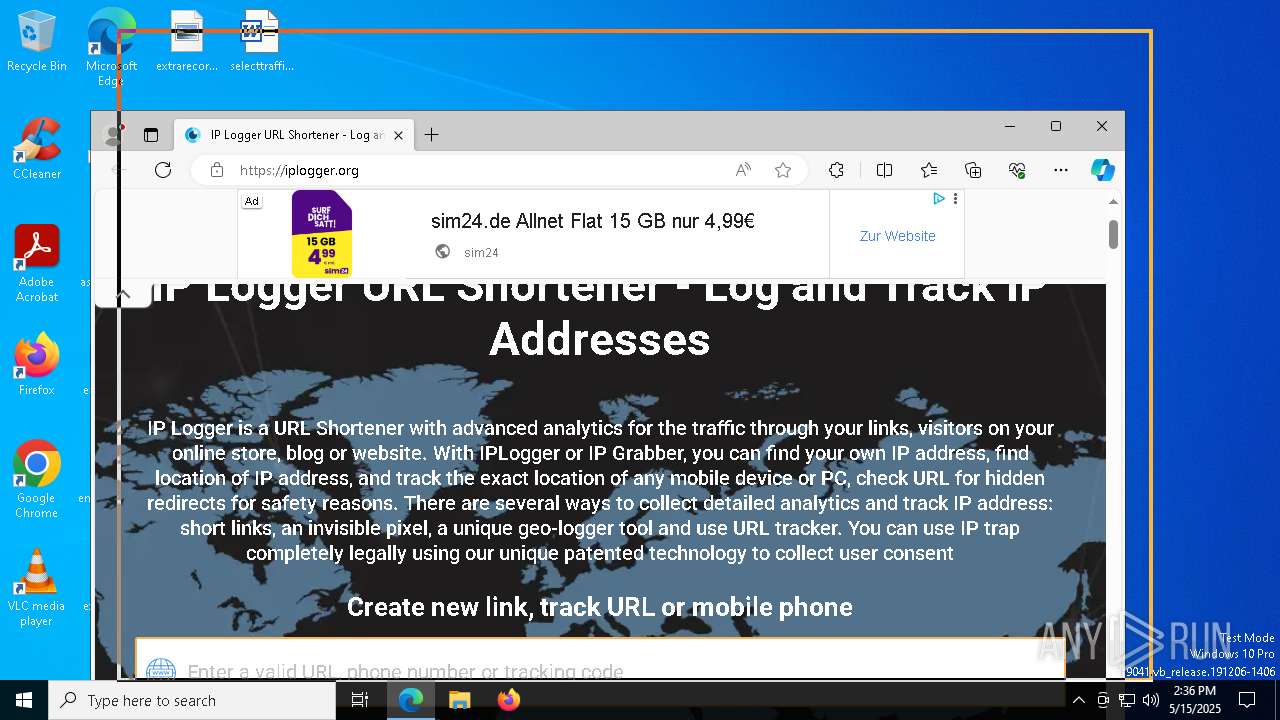Open the Google Chrome desktop shortcut

click(37, 480)
